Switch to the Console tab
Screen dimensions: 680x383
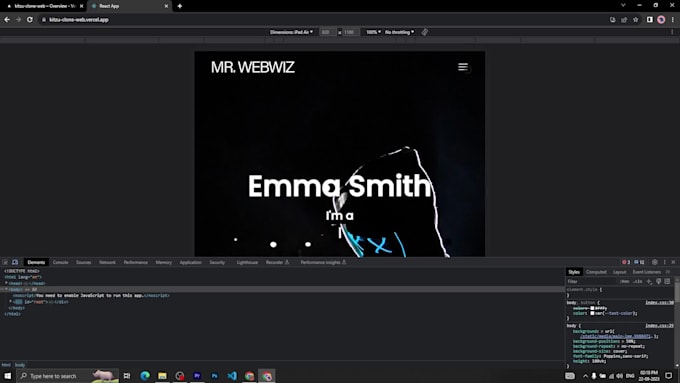coord(60,262)
